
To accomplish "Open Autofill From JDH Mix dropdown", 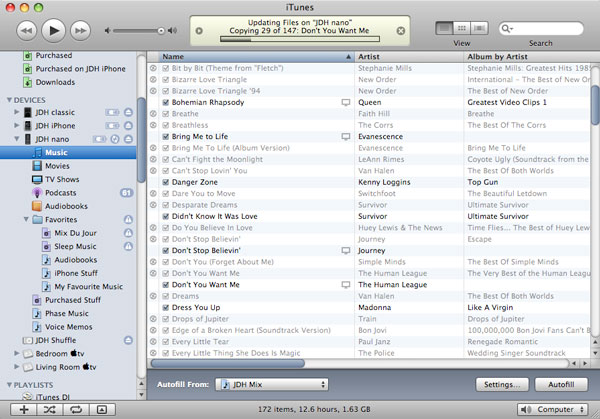I will click(x=272, y=385).
